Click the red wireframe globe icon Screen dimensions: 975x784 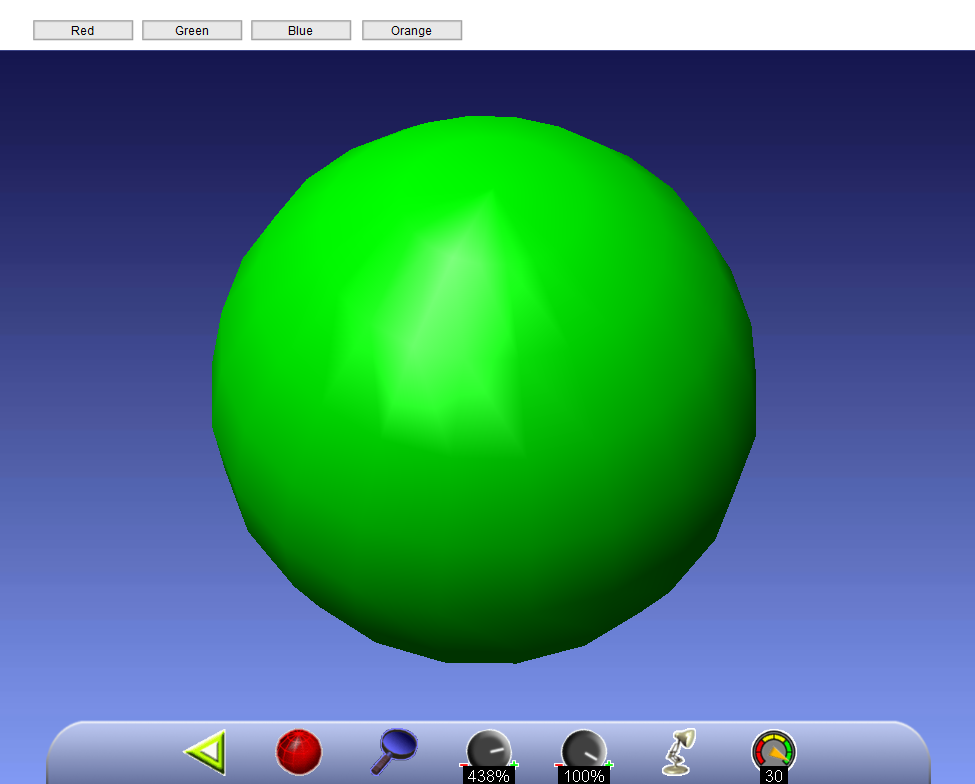[x=299, y=752]
